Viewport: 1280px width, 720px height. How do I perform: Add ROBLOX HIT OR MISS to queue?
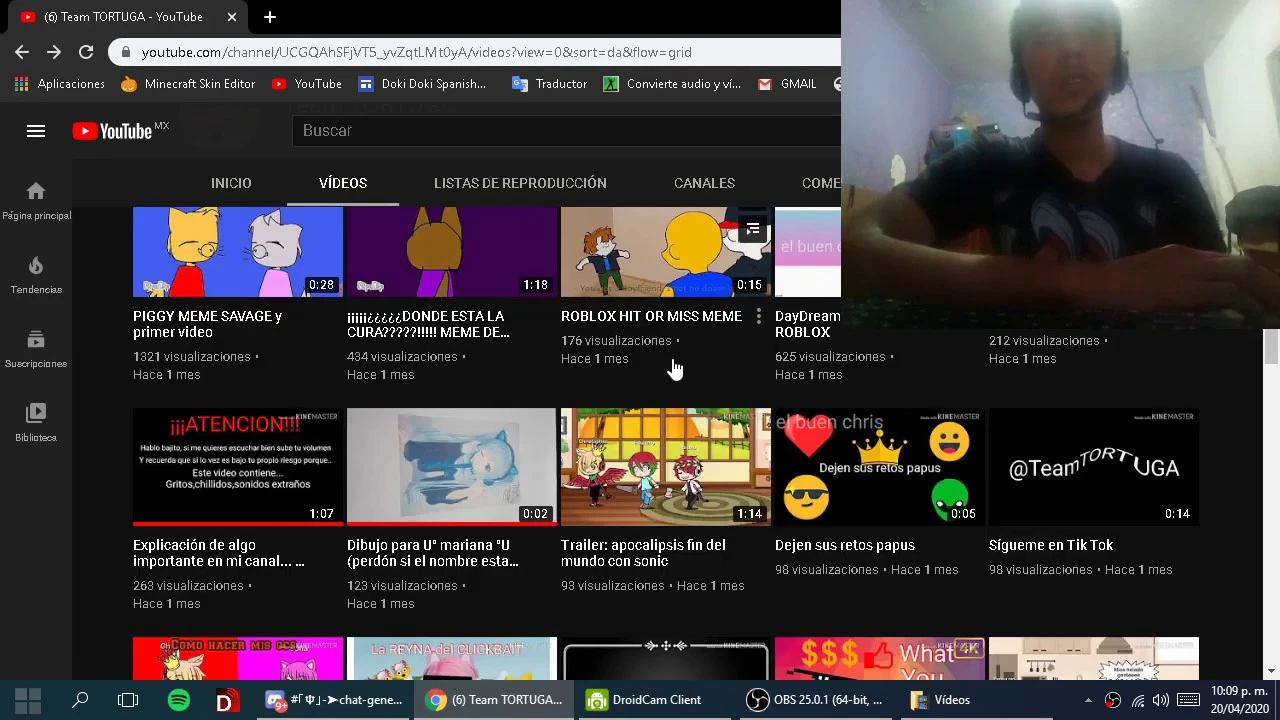click(753, 230)
